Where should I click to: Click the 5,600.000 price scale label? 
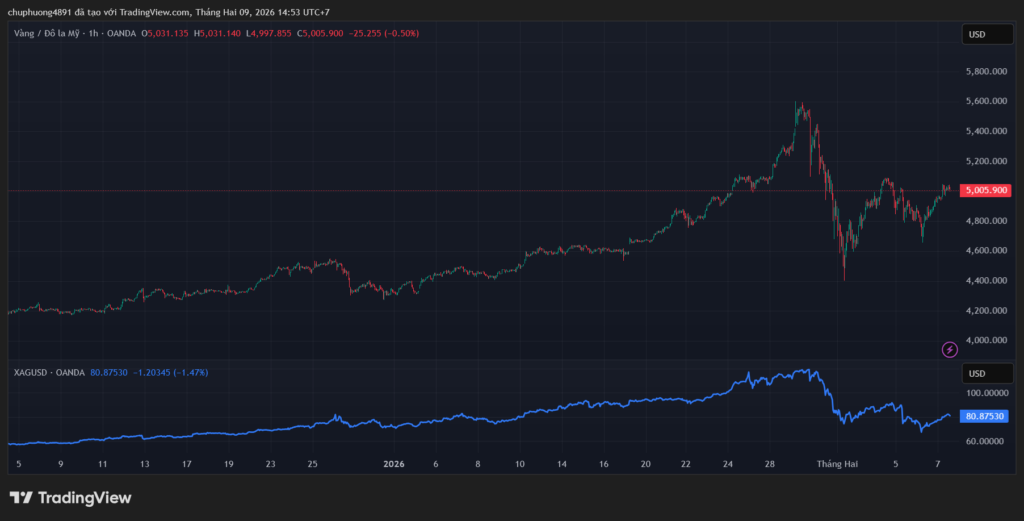click(x=986, y=101)
